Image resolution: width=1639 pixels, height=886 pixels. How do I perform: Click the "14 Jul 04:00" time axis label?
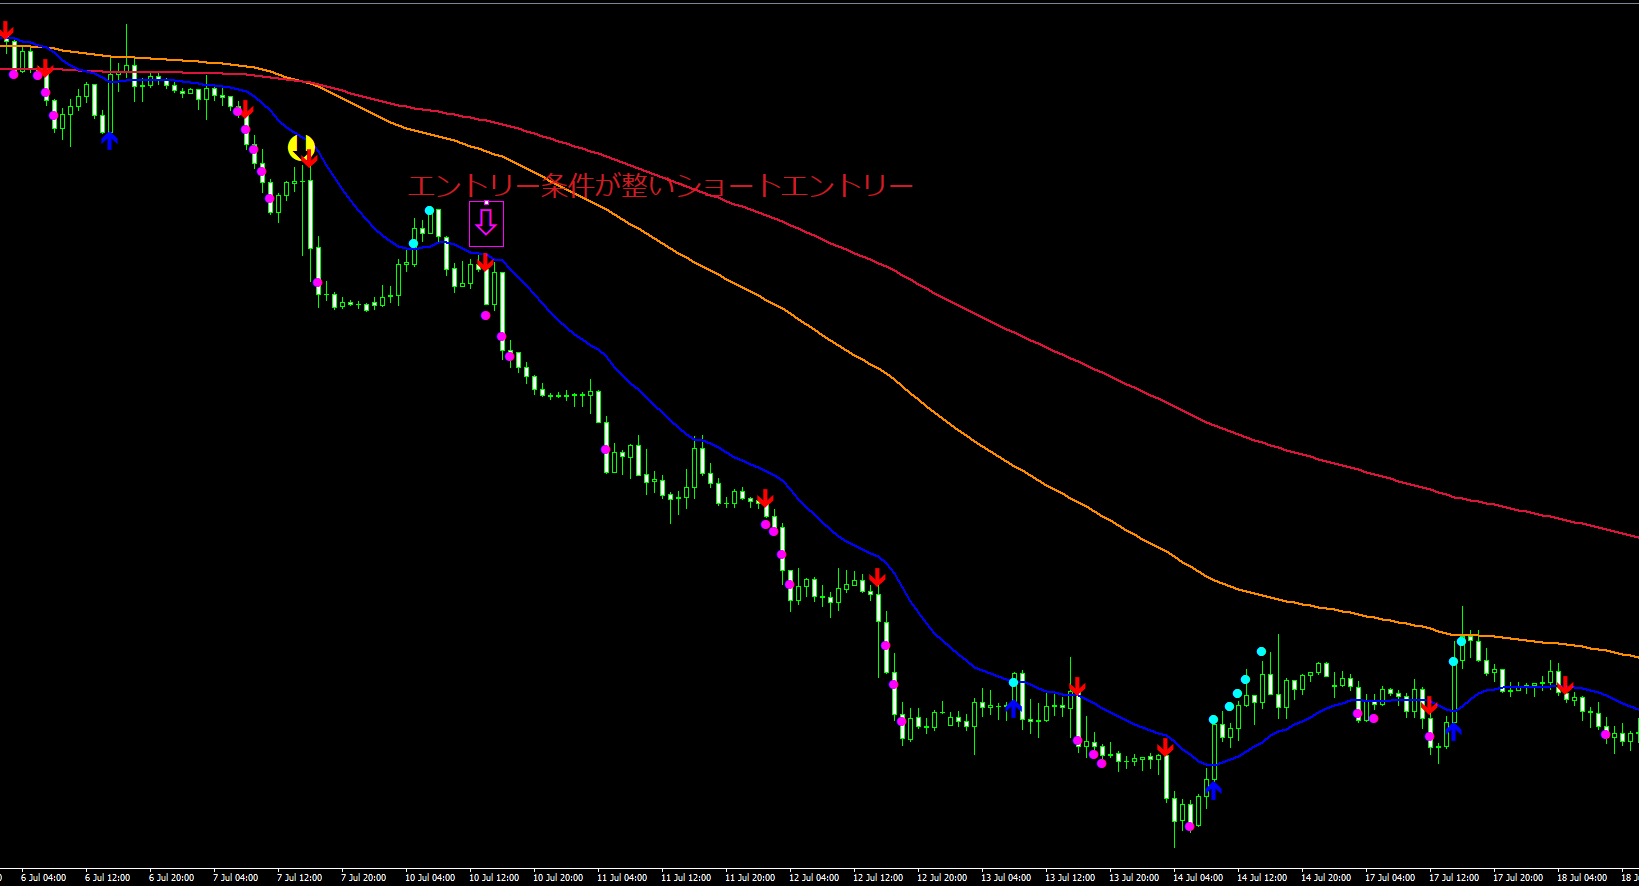point(1198,878)
